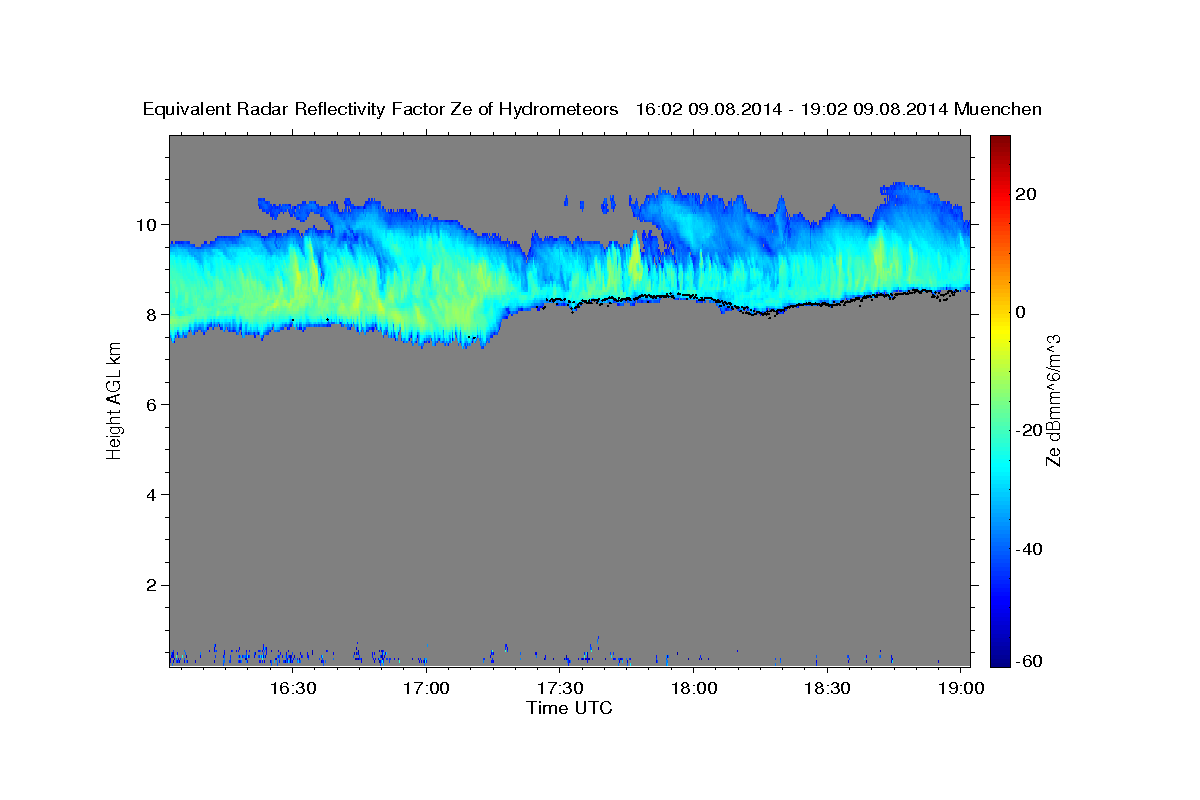Click the "Height AGL km" axis label
Image resolution: width=1200 pixels, height=800 pixels.
[114, 399]
